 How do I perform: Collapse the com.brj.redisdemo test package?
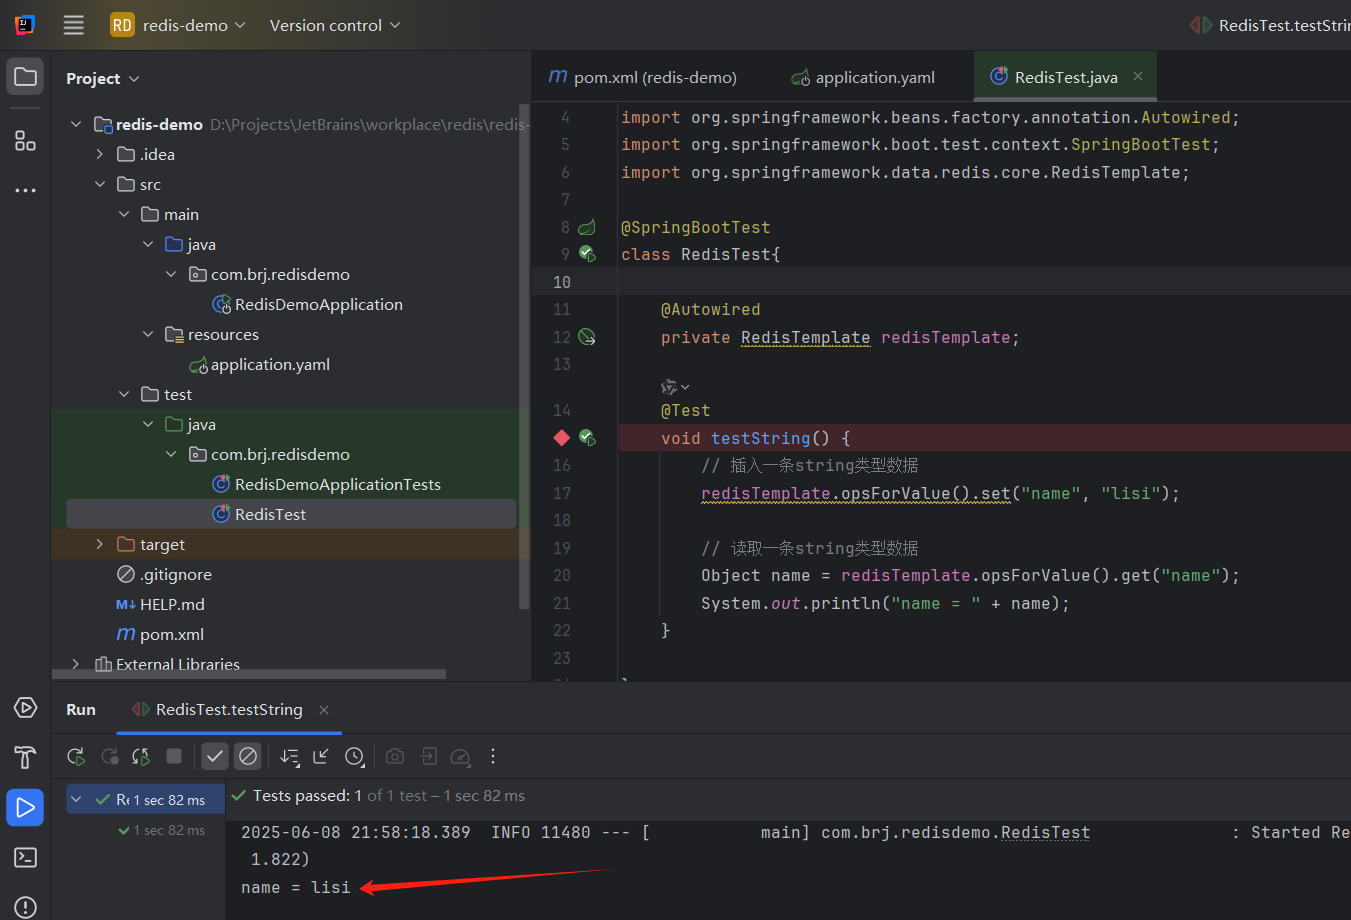pyautogui.click(x=170, y=454)
